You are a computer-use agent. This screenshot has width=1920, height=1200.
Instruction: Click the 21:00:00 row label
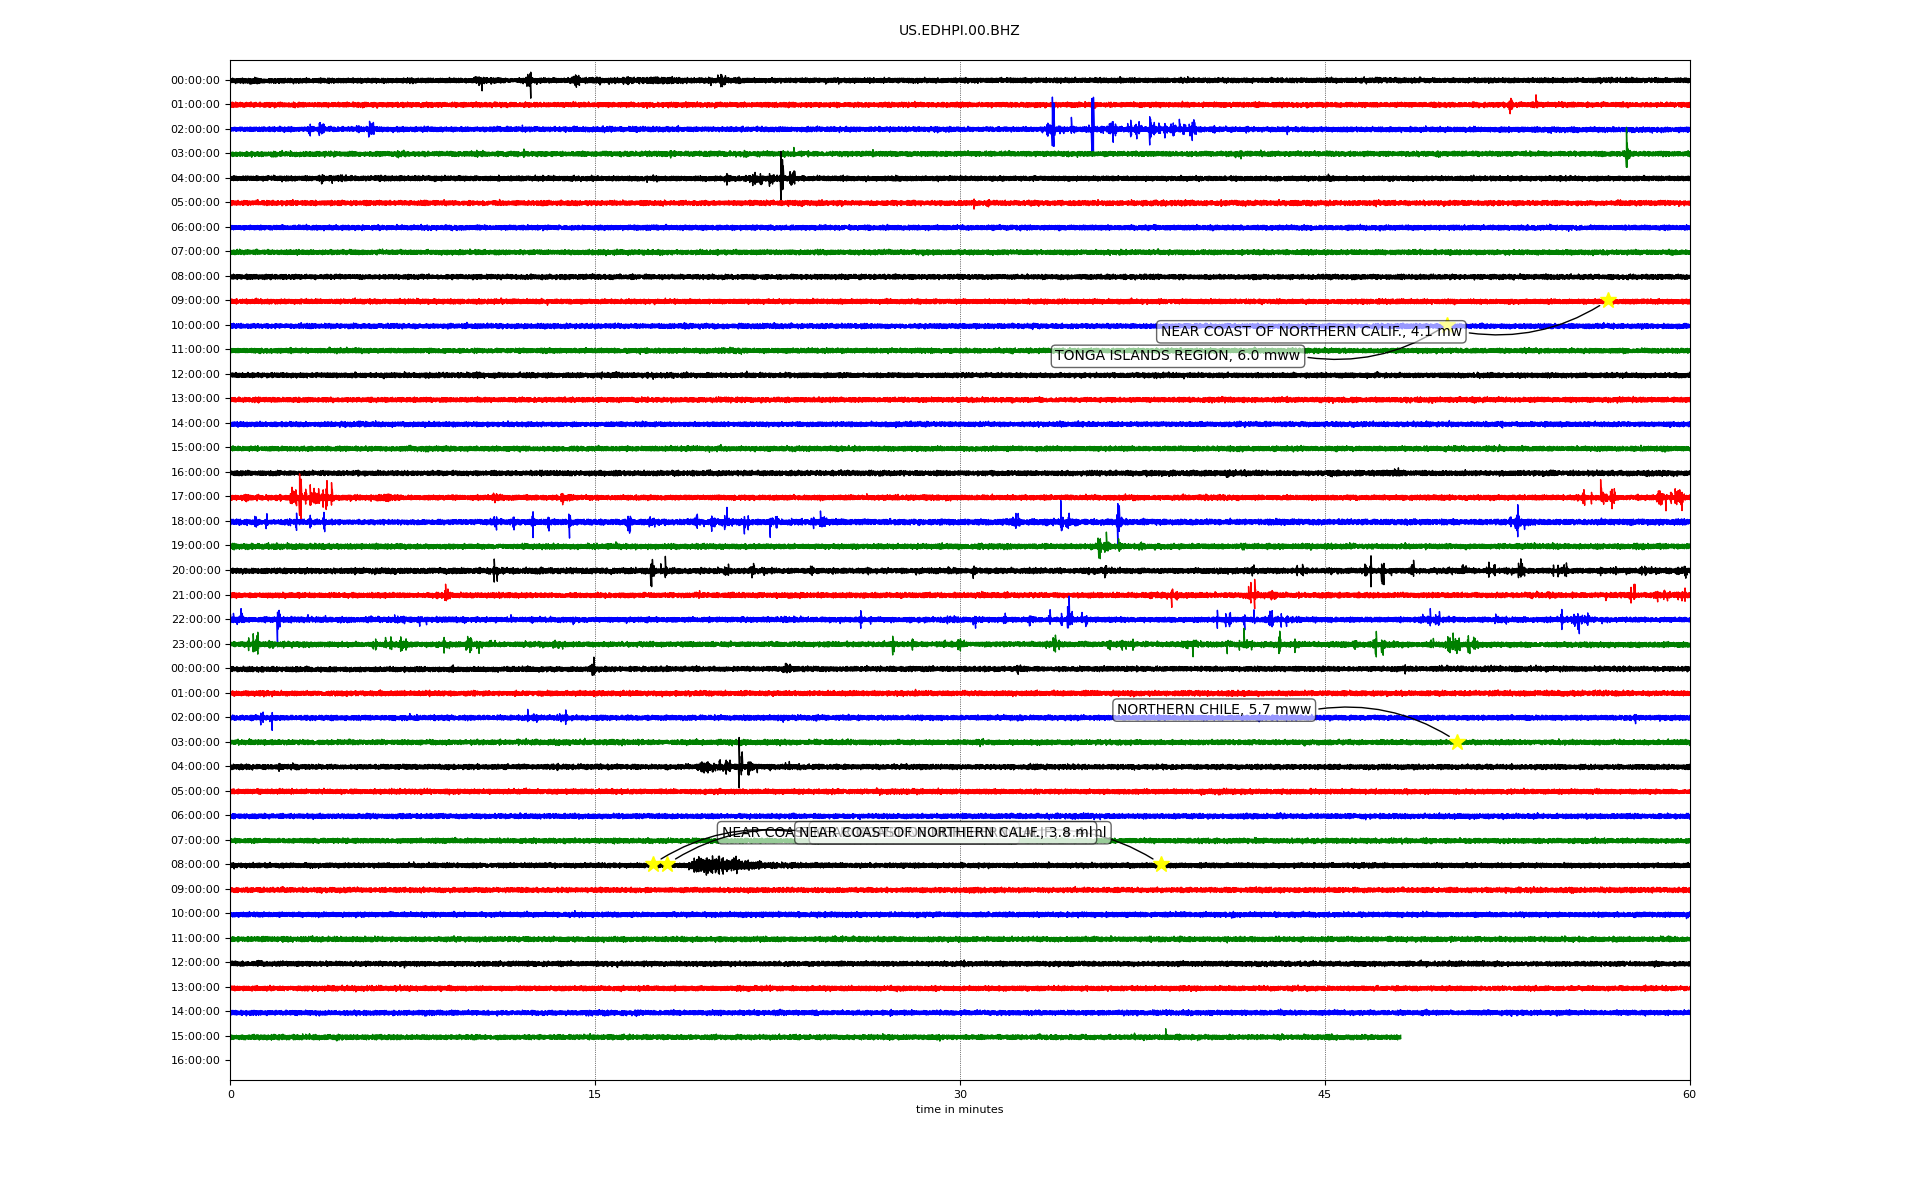[195, 595]
